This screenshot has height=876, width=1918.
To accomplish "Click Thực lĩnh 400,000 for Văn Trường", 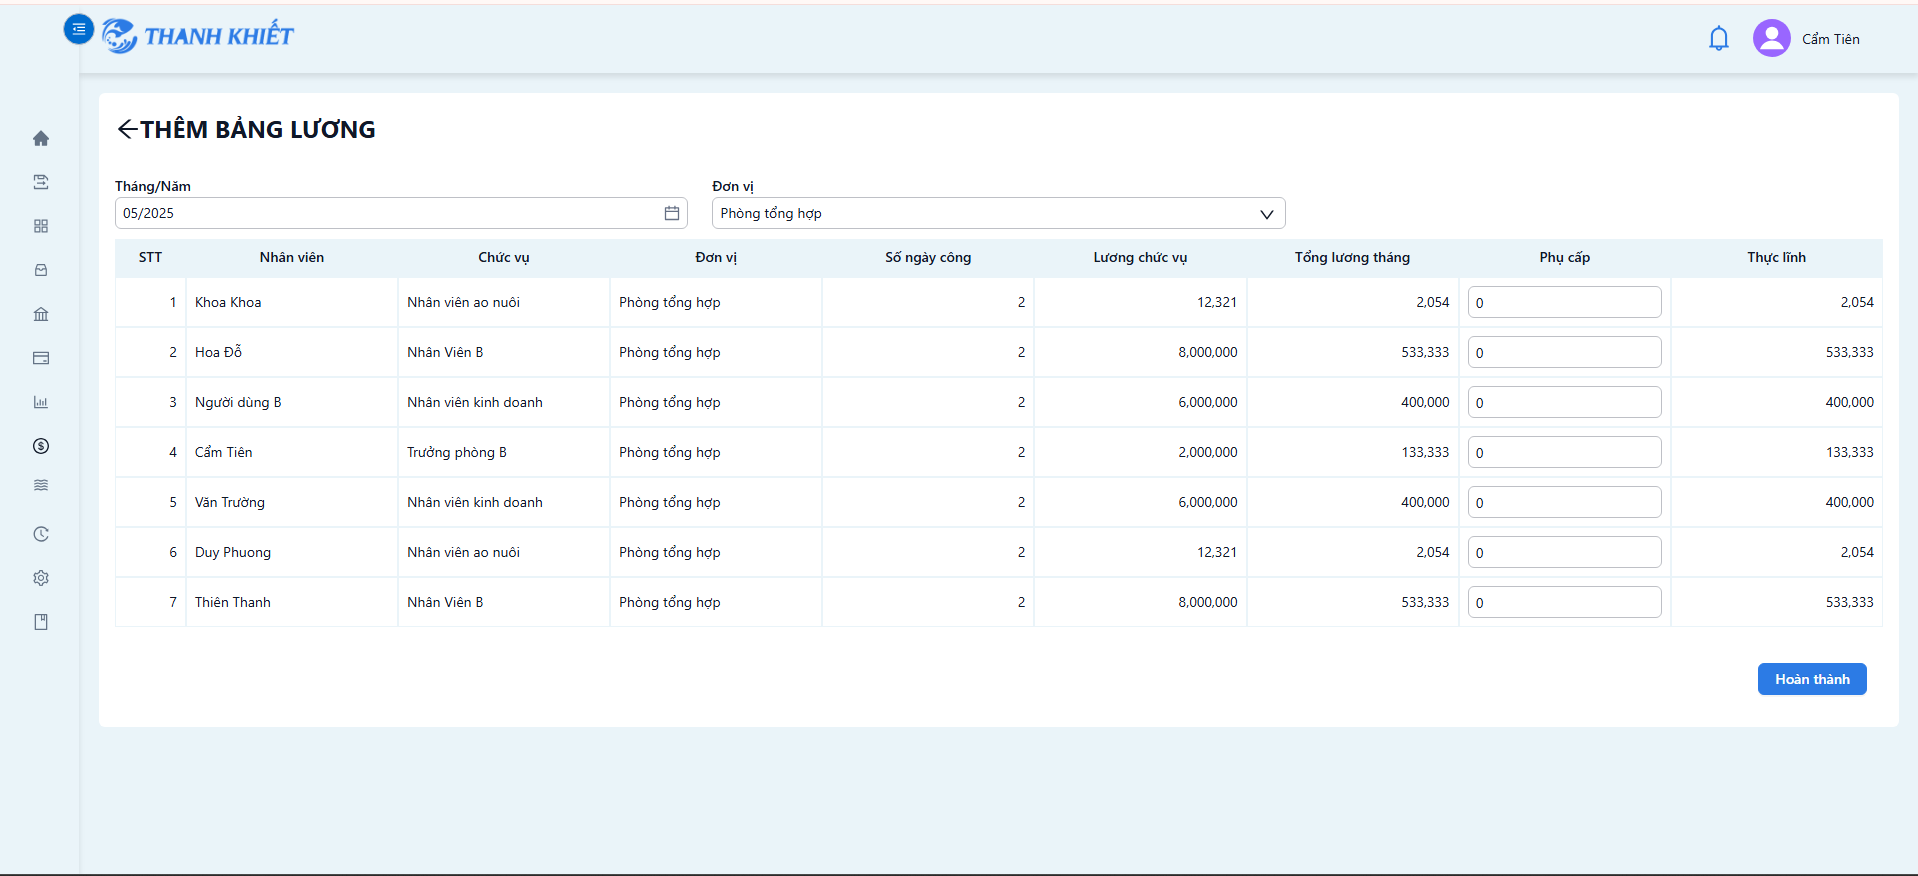I will pos(1849,502).
